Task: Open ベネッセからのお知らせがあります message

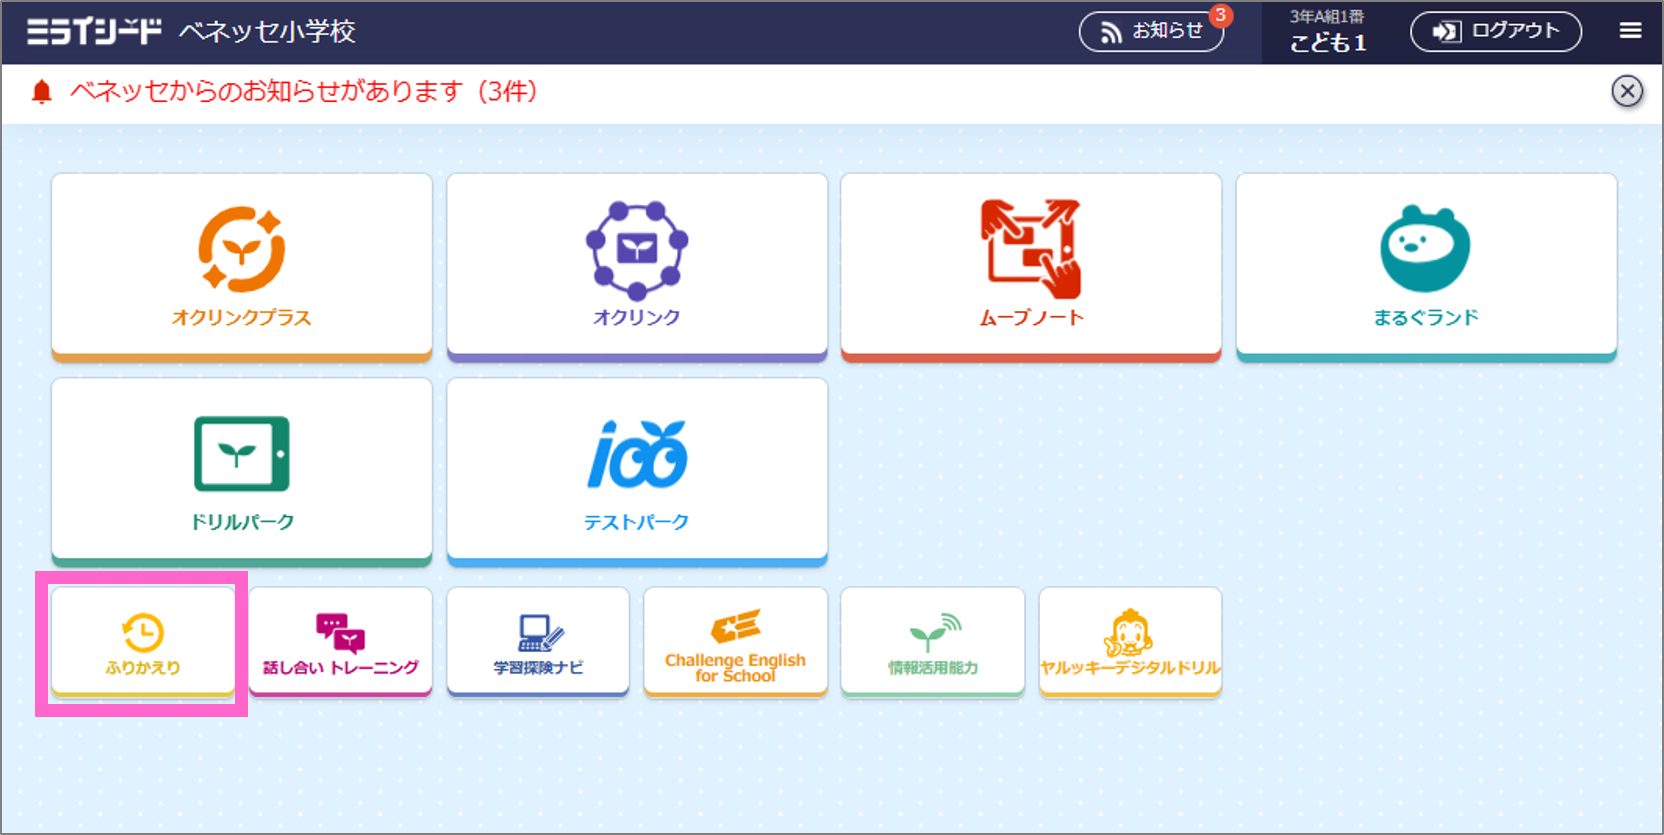Action: [304, 92]
